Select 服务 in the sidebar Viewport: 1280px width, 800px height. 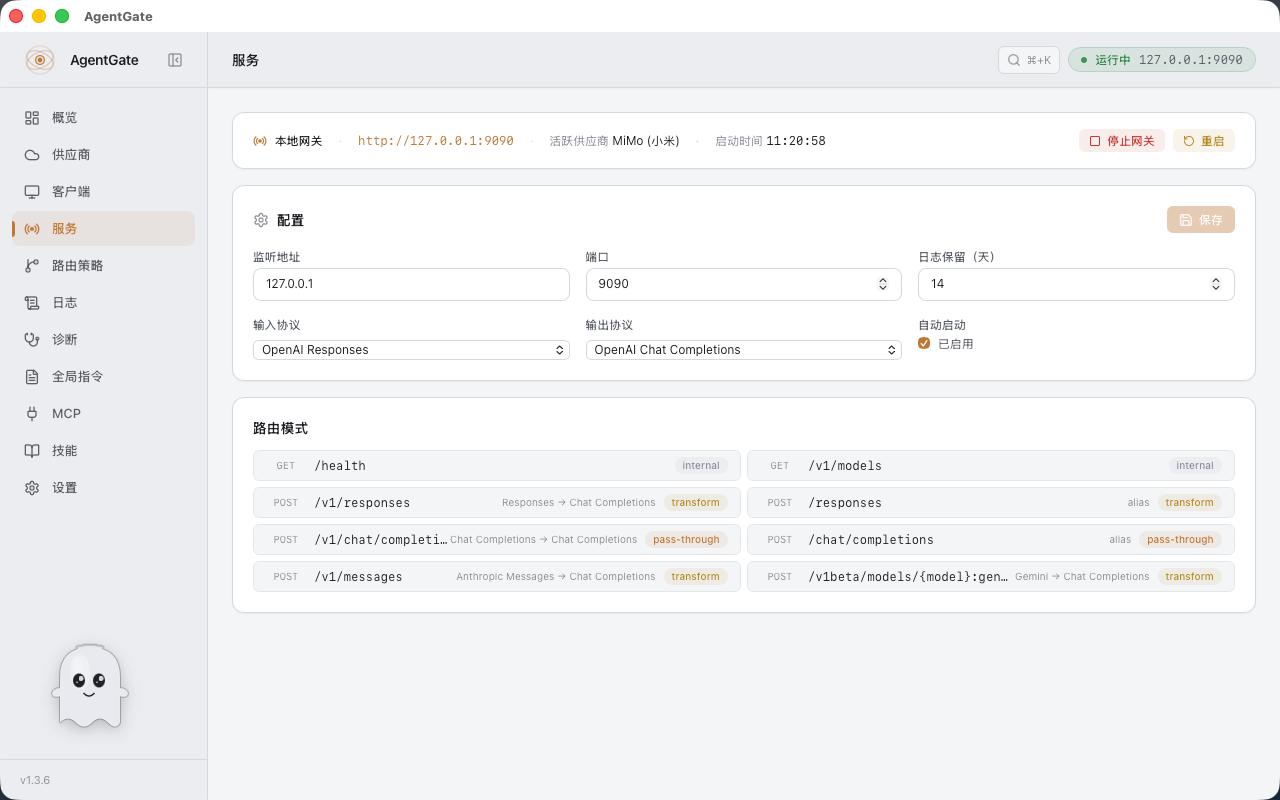(x=103, y=229)
